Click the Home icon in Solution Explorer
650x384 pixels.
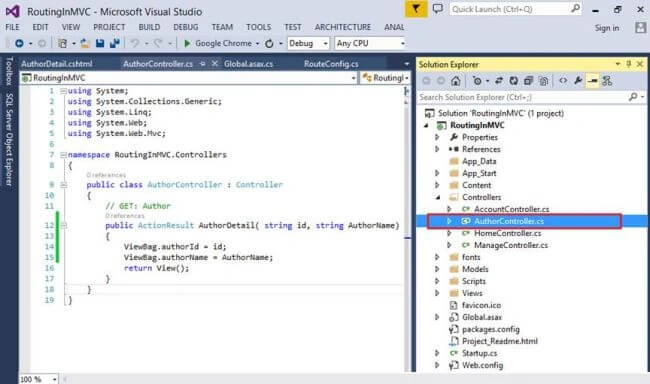[x=456, y=81]
